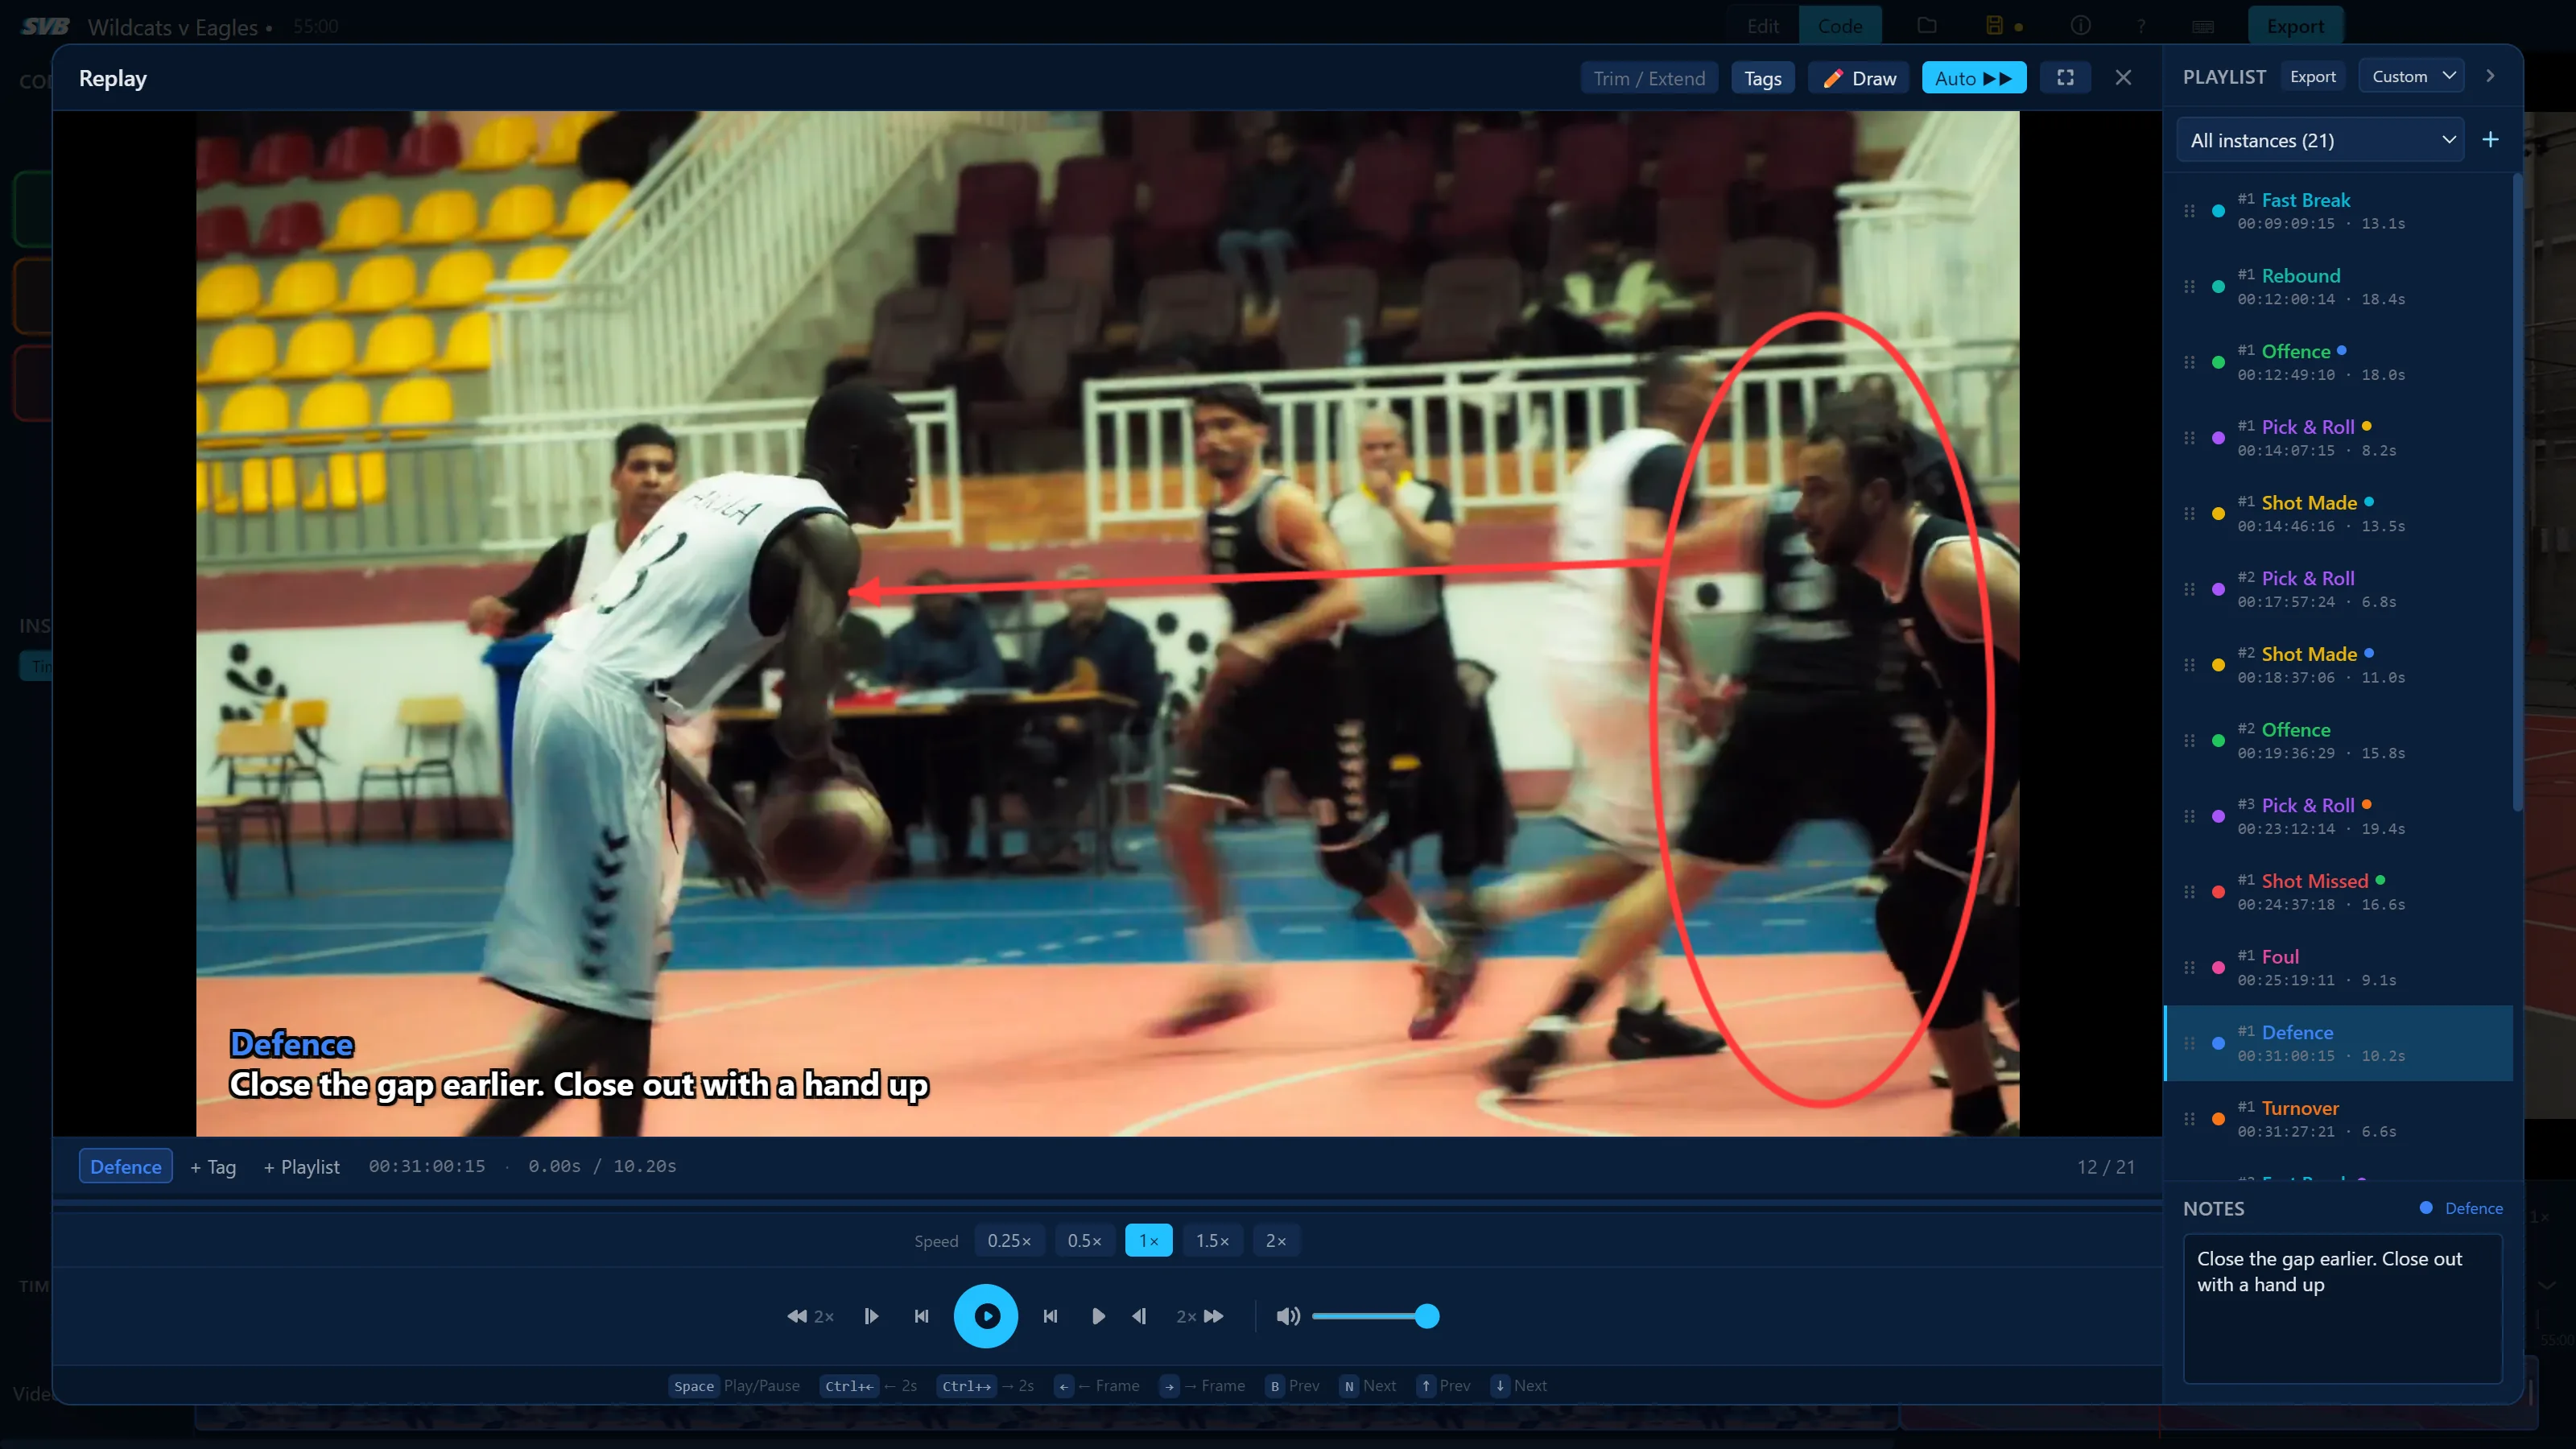Click the 2x rewind icon
Screen dimensions: 2576x1449
(809, 1316)
